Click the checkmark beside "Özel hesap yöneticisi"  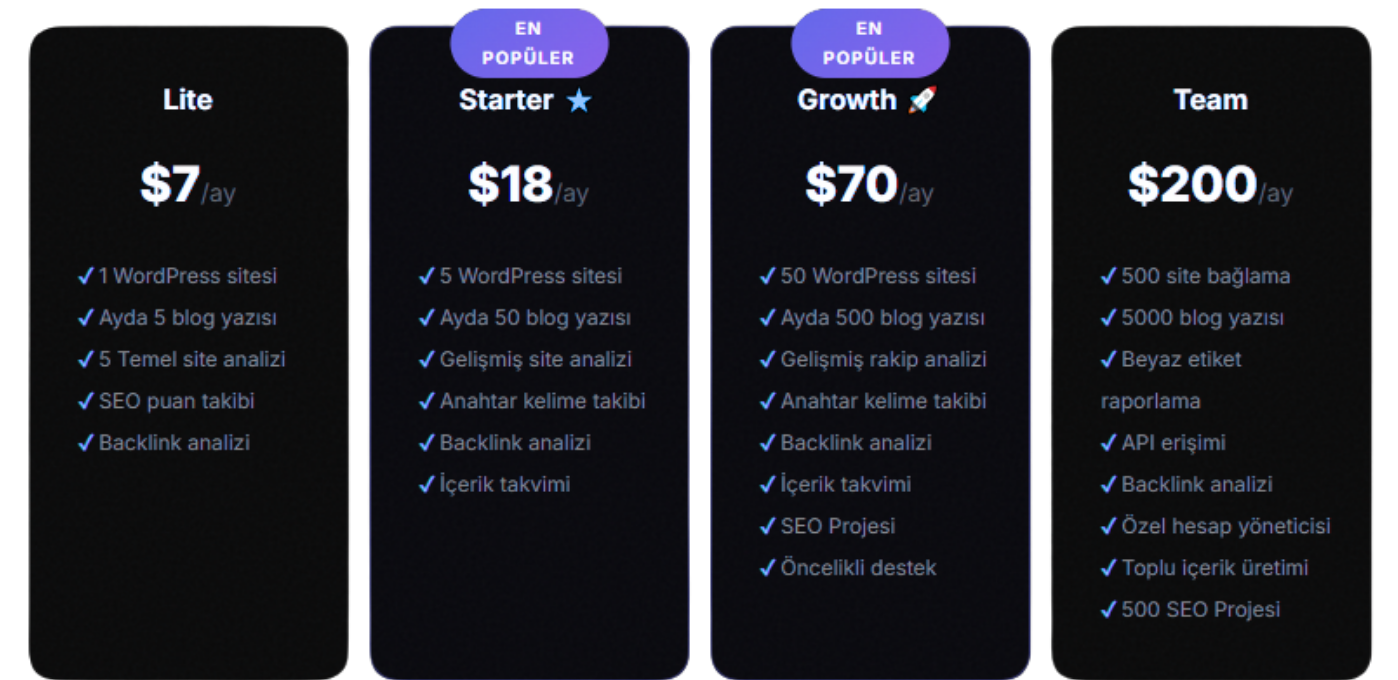[x=1108, y=527]
